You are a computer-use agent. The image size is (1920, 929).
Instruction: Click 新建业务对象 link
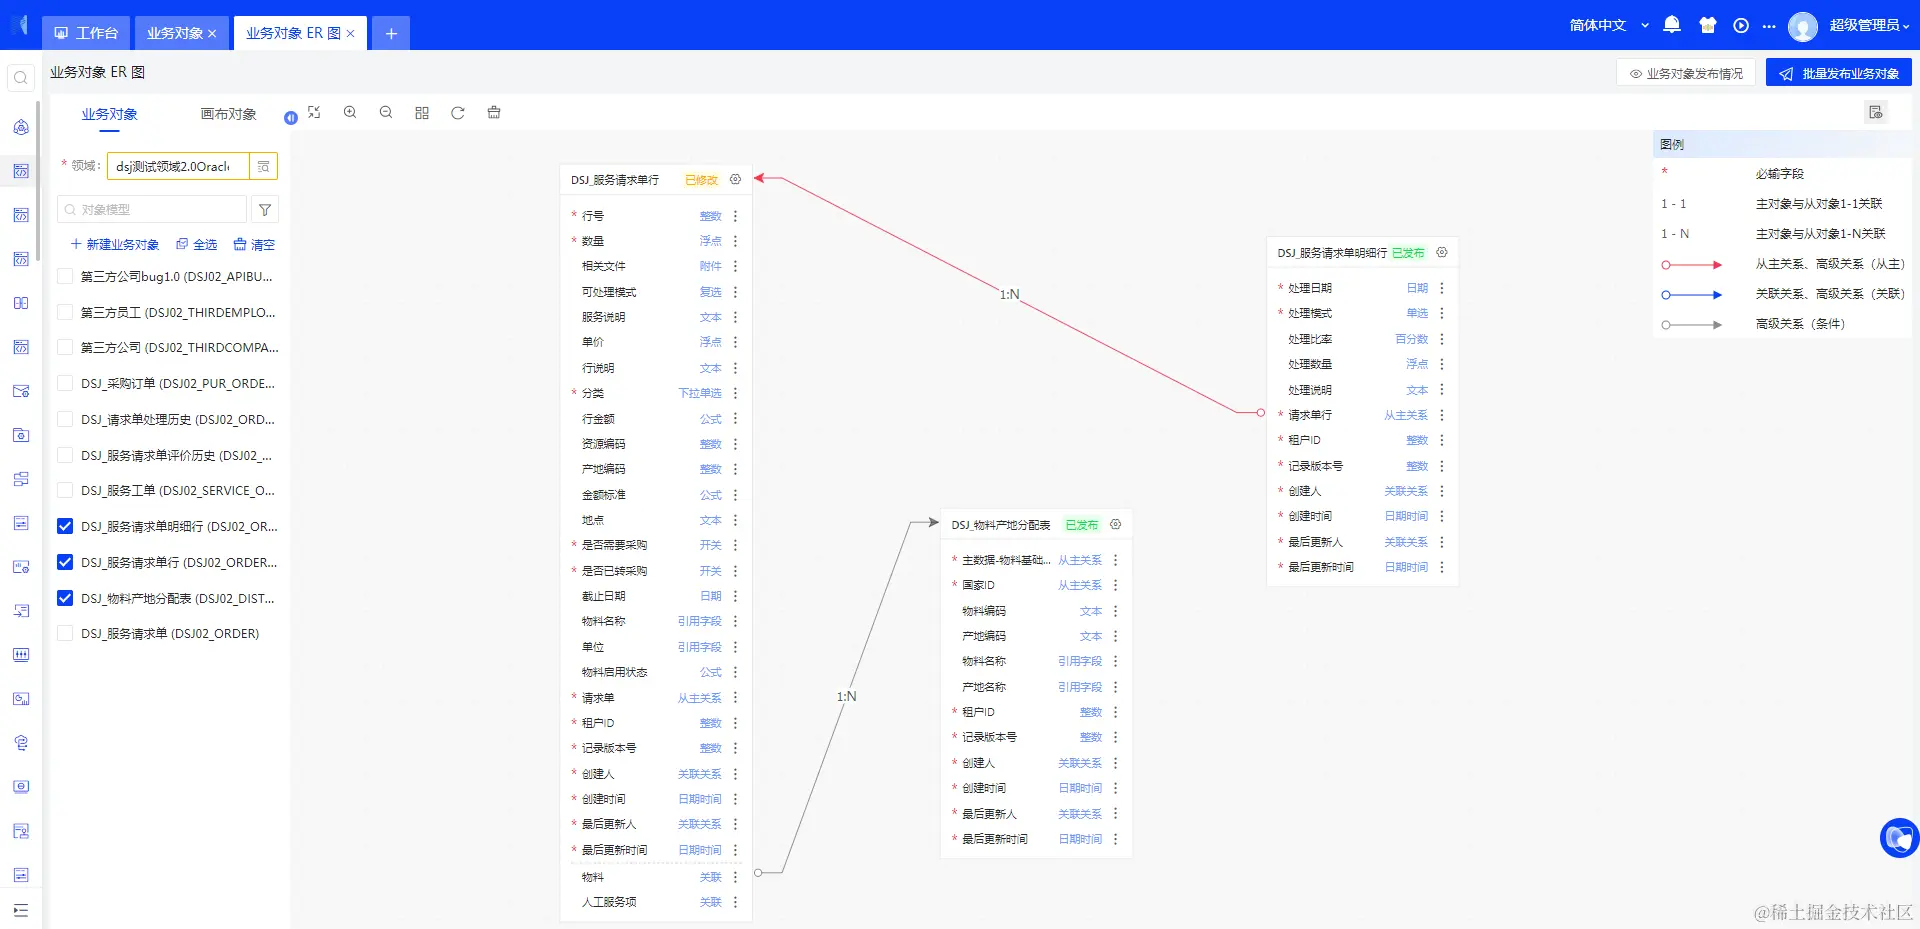pos(114,244)
